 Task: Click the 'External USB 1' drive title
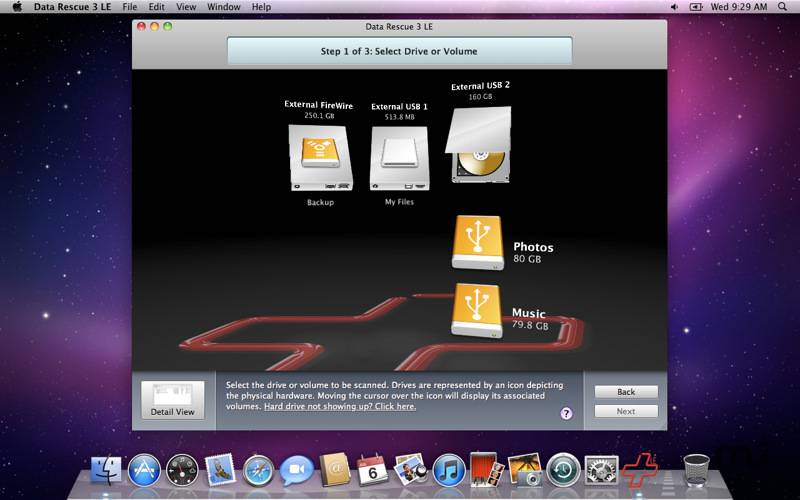399,107
